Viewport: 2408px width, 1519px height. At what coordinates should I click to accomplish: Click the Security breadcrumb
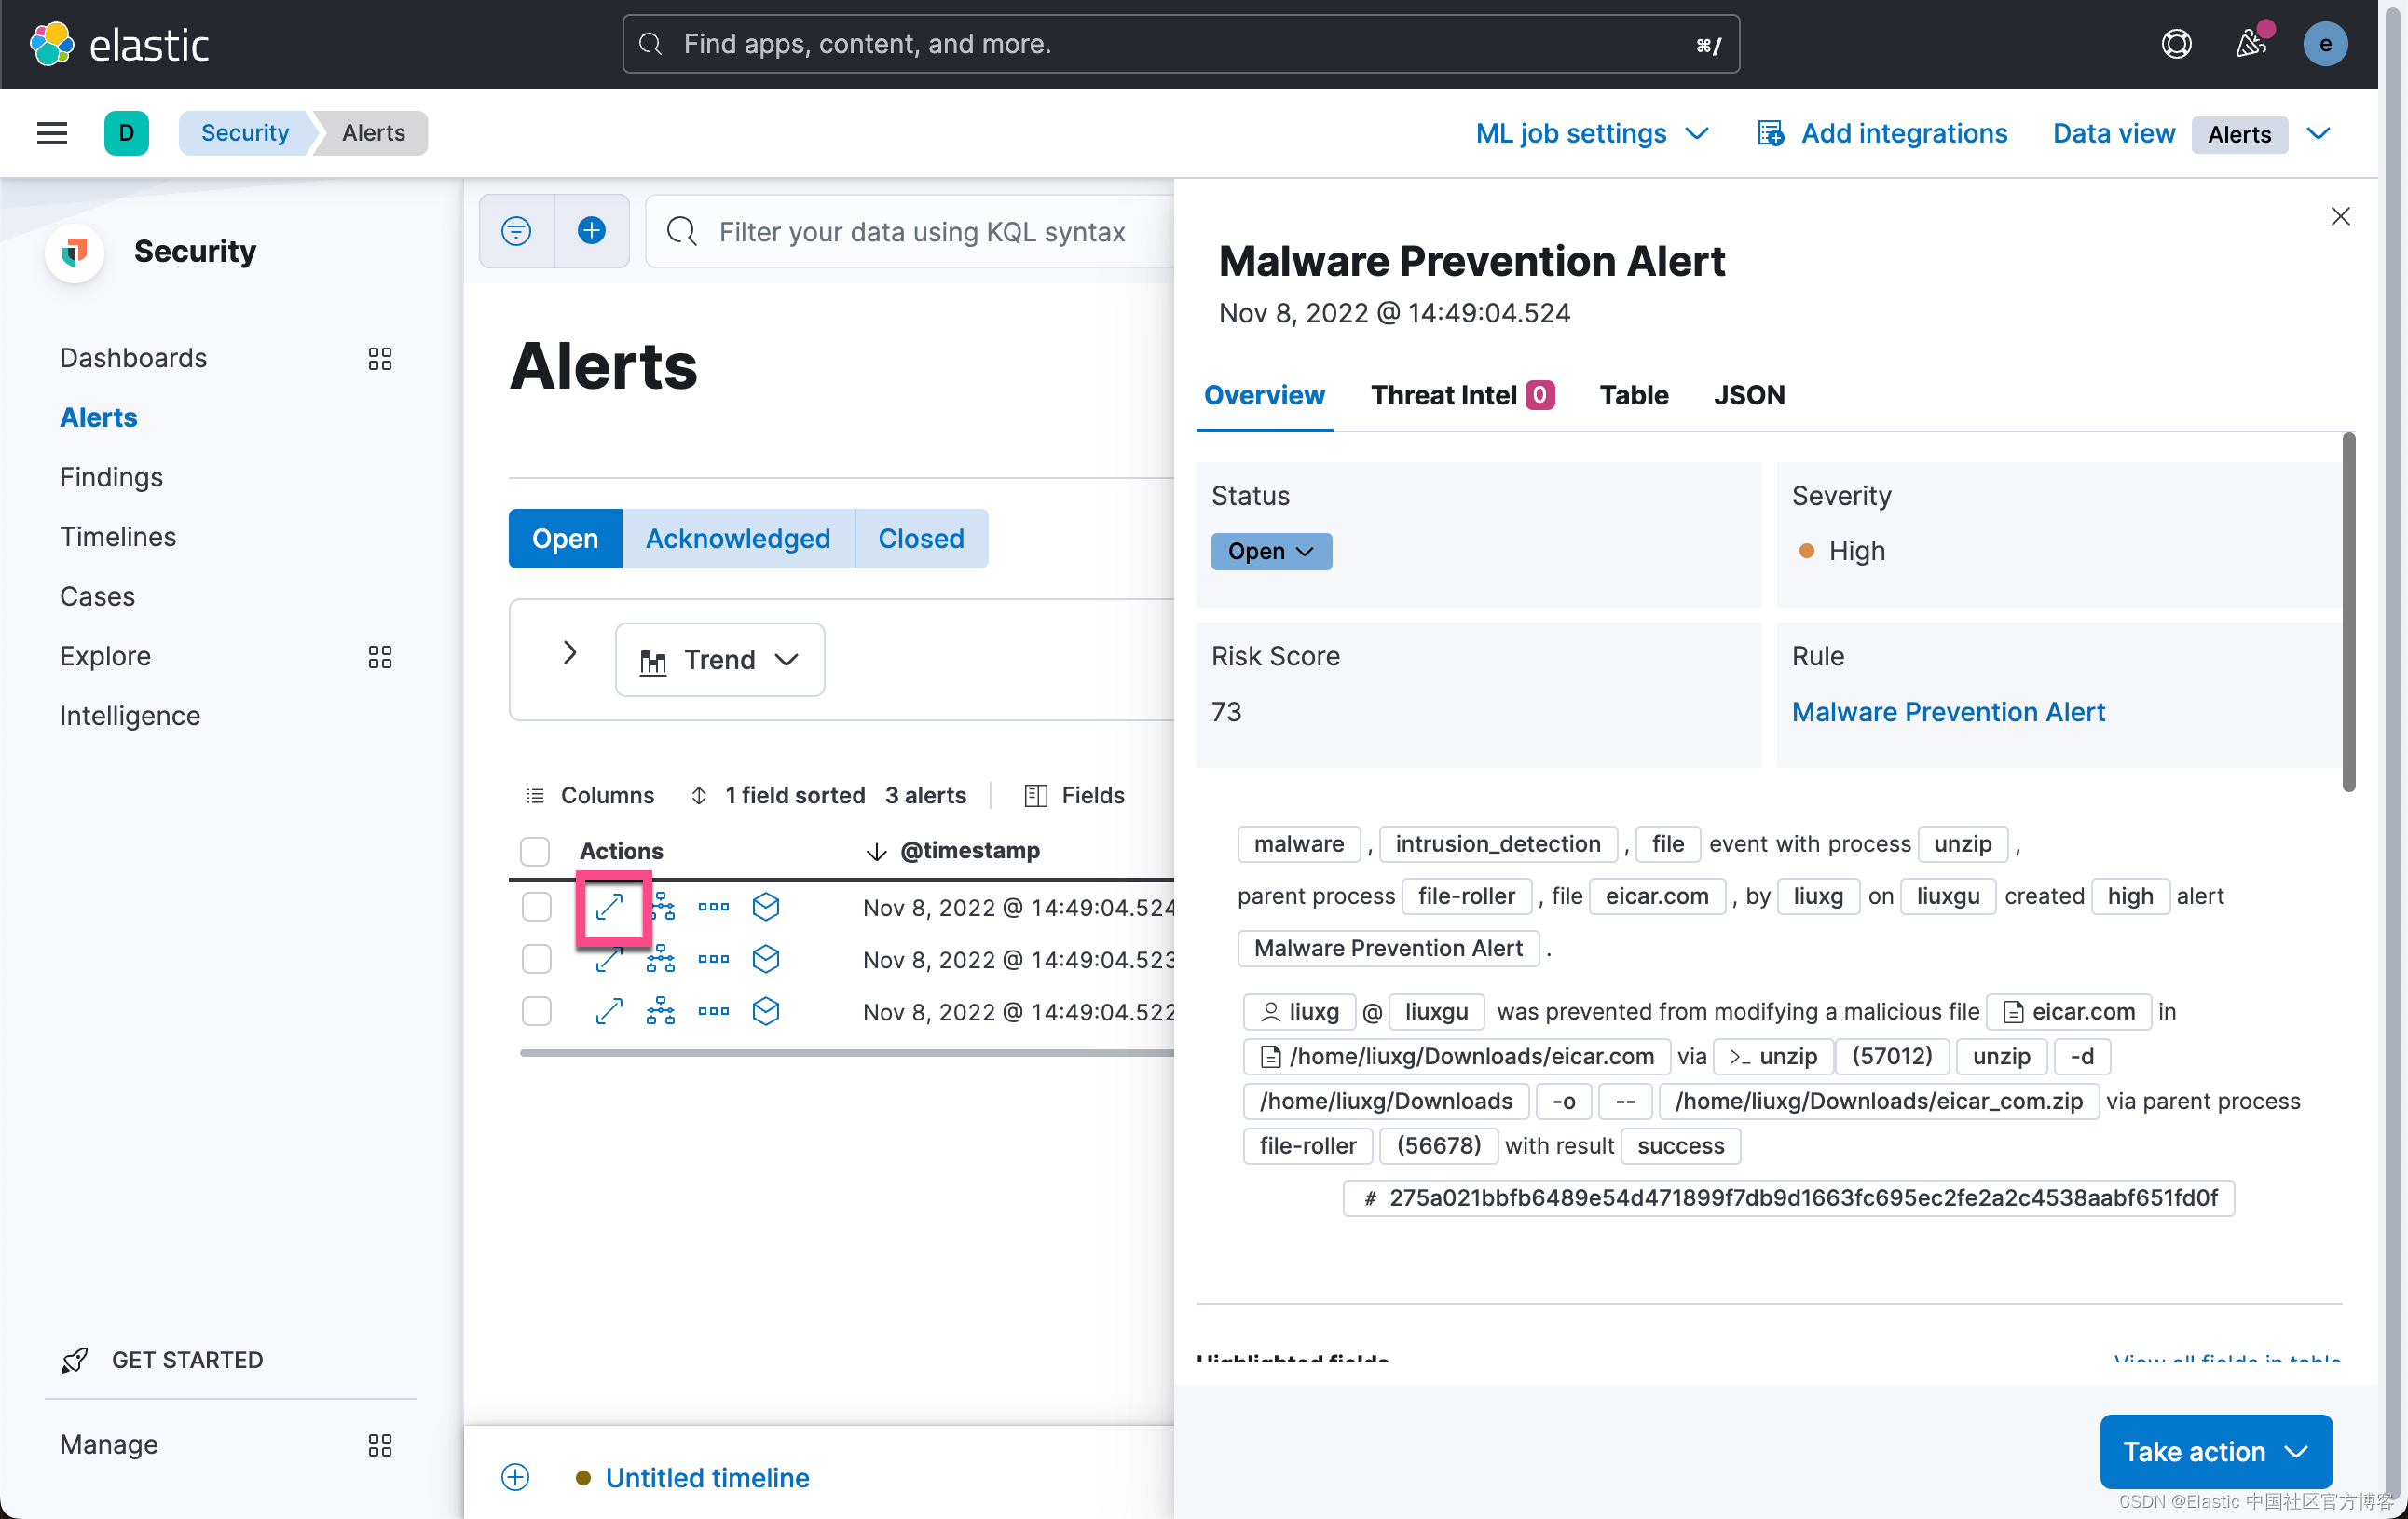[x=245, y=133]
